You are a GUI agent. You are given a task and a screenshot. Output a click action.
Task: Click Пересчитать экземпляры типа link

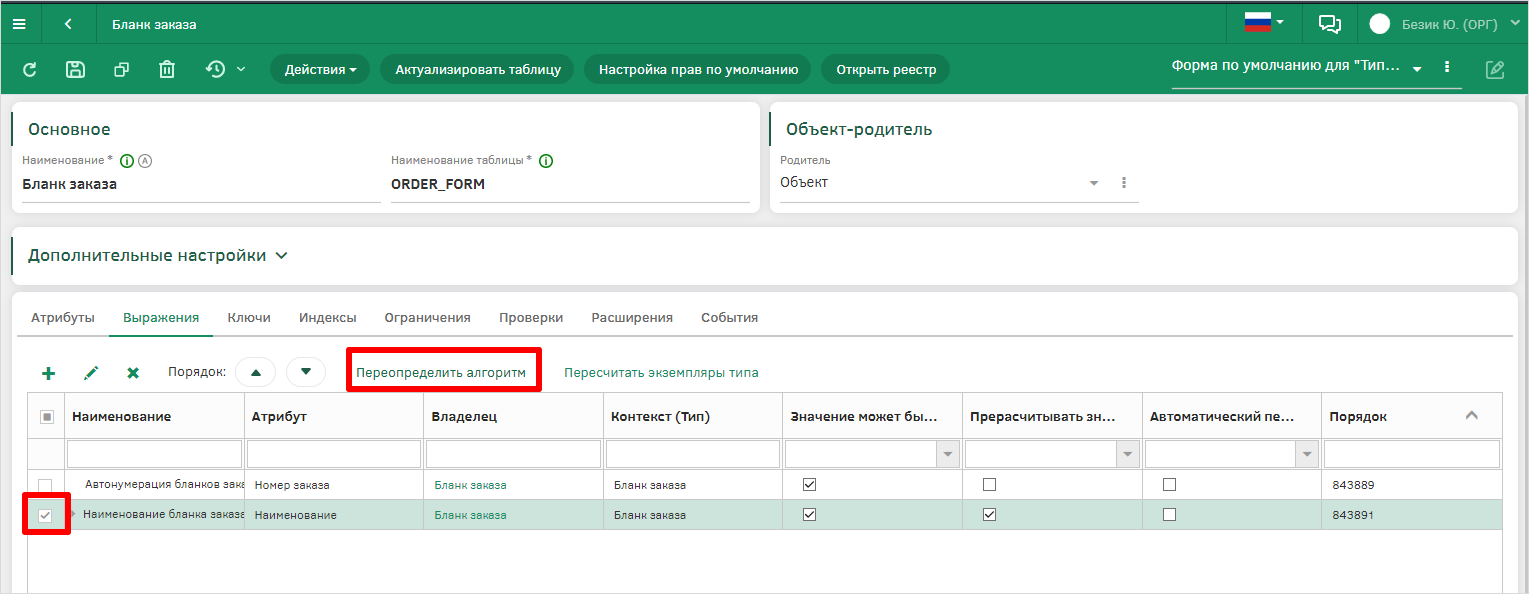coord(661,372)
